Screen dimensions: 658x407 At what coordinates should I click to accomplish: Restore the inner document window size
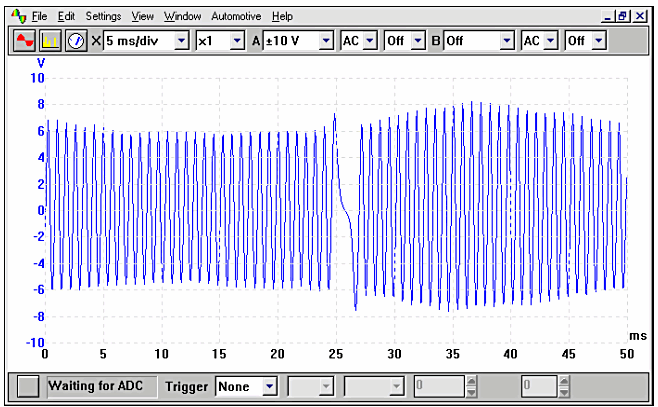[622, 16]
